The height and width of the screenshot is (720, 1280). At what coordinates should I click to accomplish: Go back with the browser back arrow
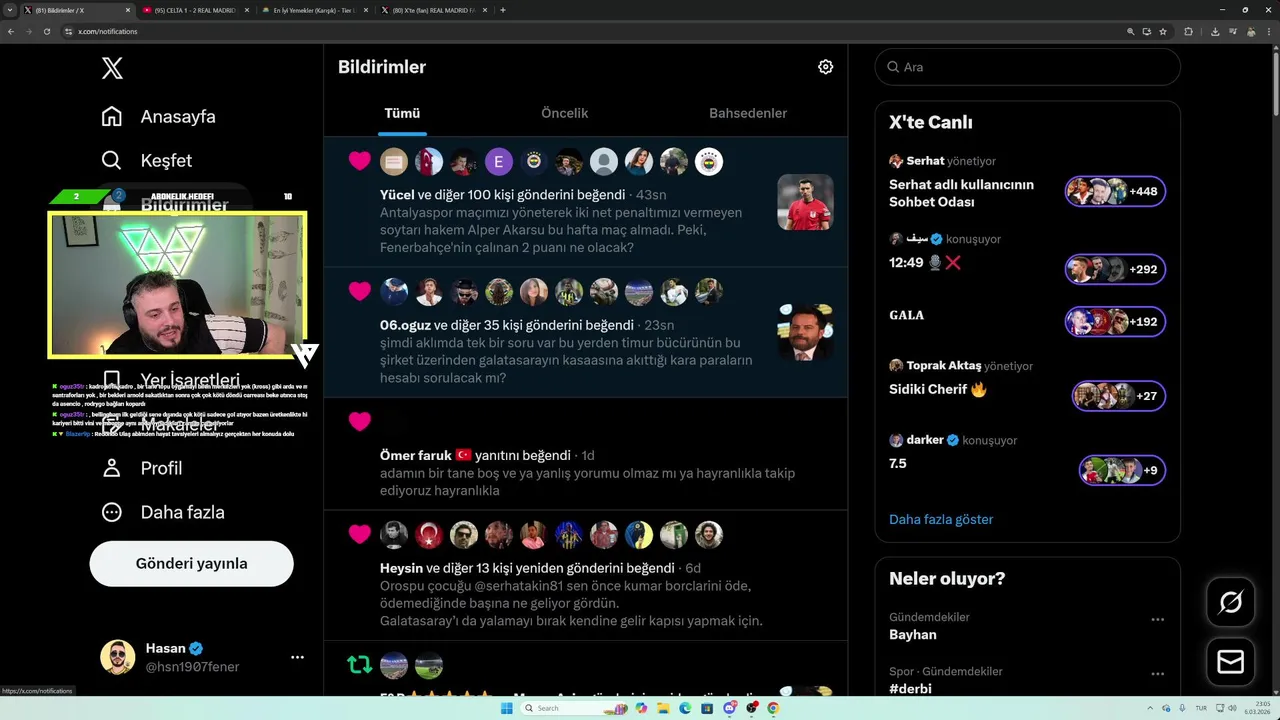tap(11, 31)
